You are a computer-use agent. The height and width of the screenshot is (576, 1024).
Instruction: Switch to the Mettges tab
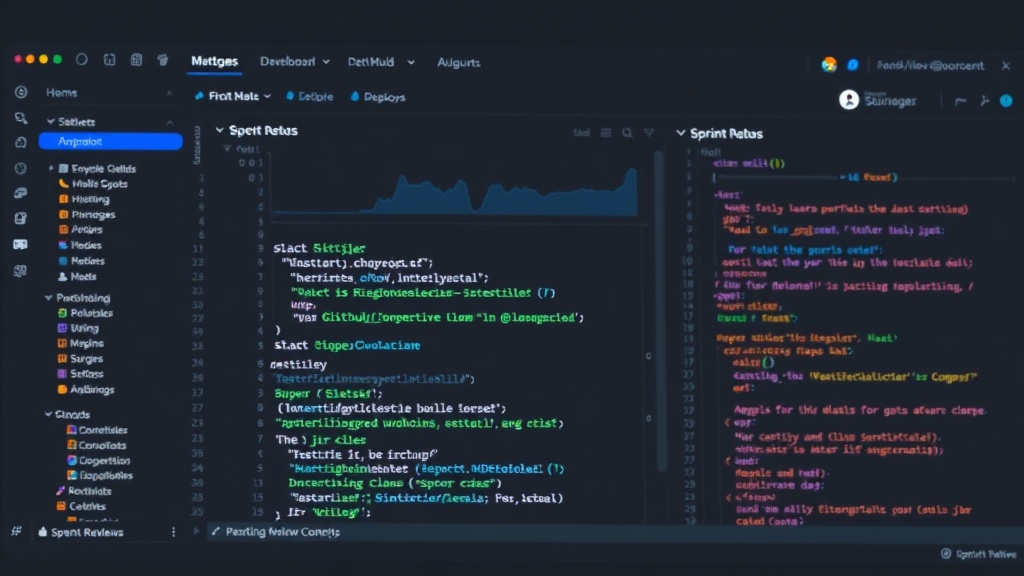click(214, 61)
